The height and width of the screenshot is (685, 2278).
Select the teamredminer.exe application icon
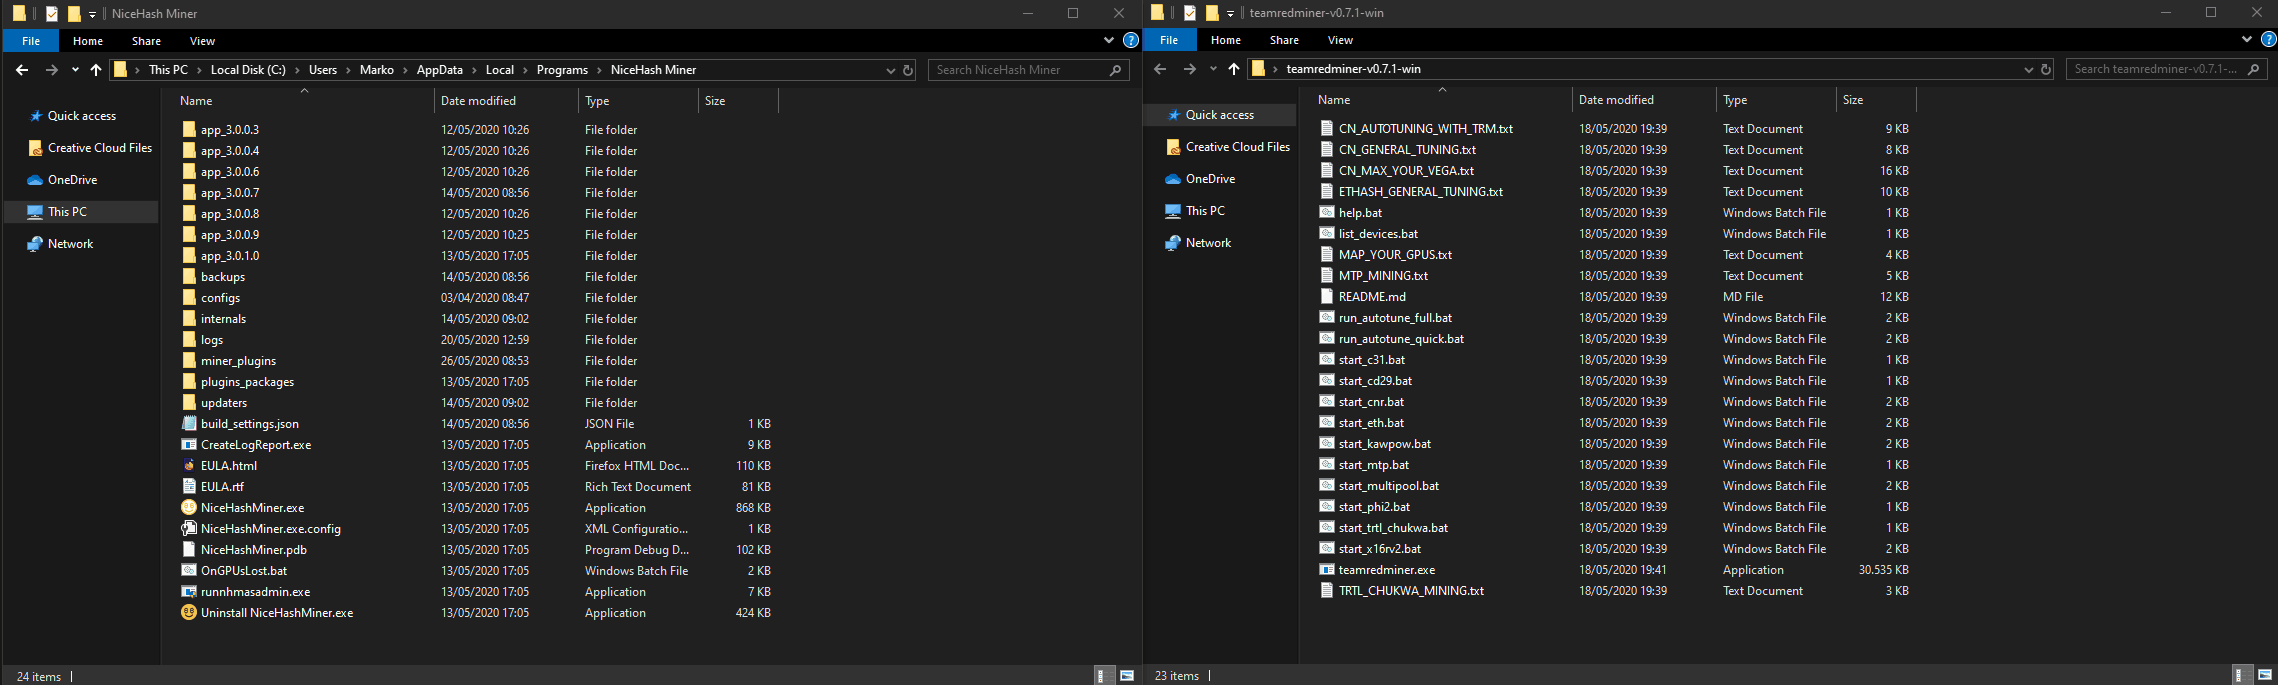pyautogui.click(x=1327, y=569)
